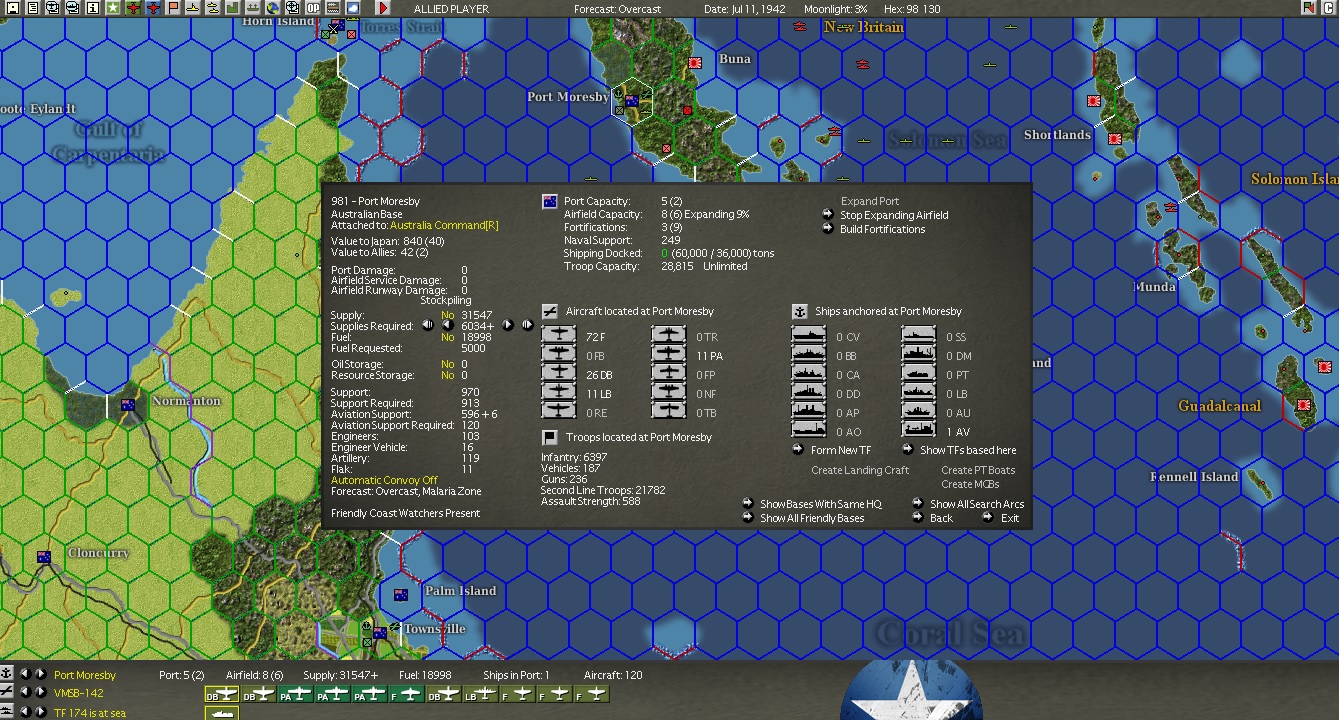Viewport: 1339px width, 720px height.
Task: Click 'Exit' to close base panel
Action: (1010, 519)
